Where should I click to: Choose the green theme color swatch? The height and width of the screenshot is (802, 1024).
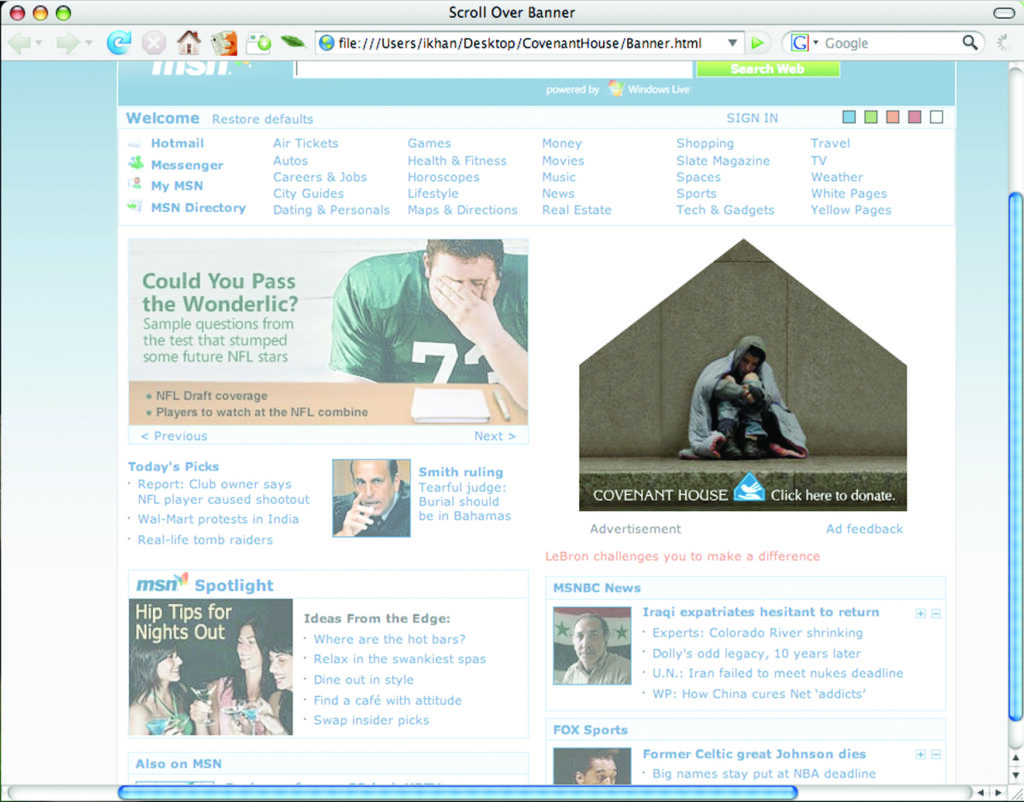click(871, 117)
